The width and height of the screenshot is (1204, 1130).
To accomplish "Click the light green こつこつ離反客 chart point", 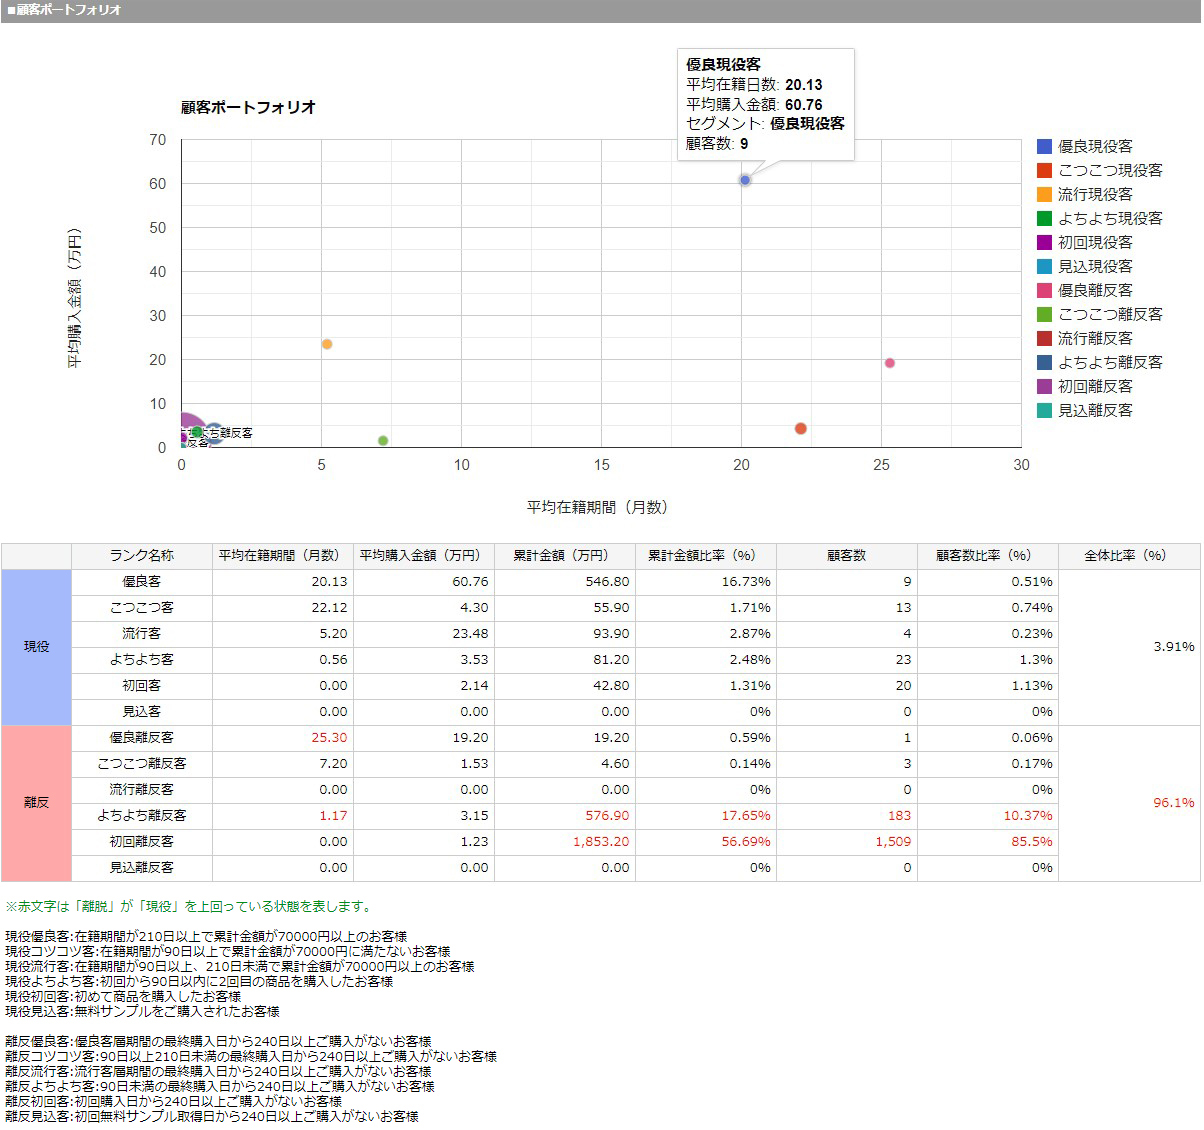I will [x=383, y=441].
